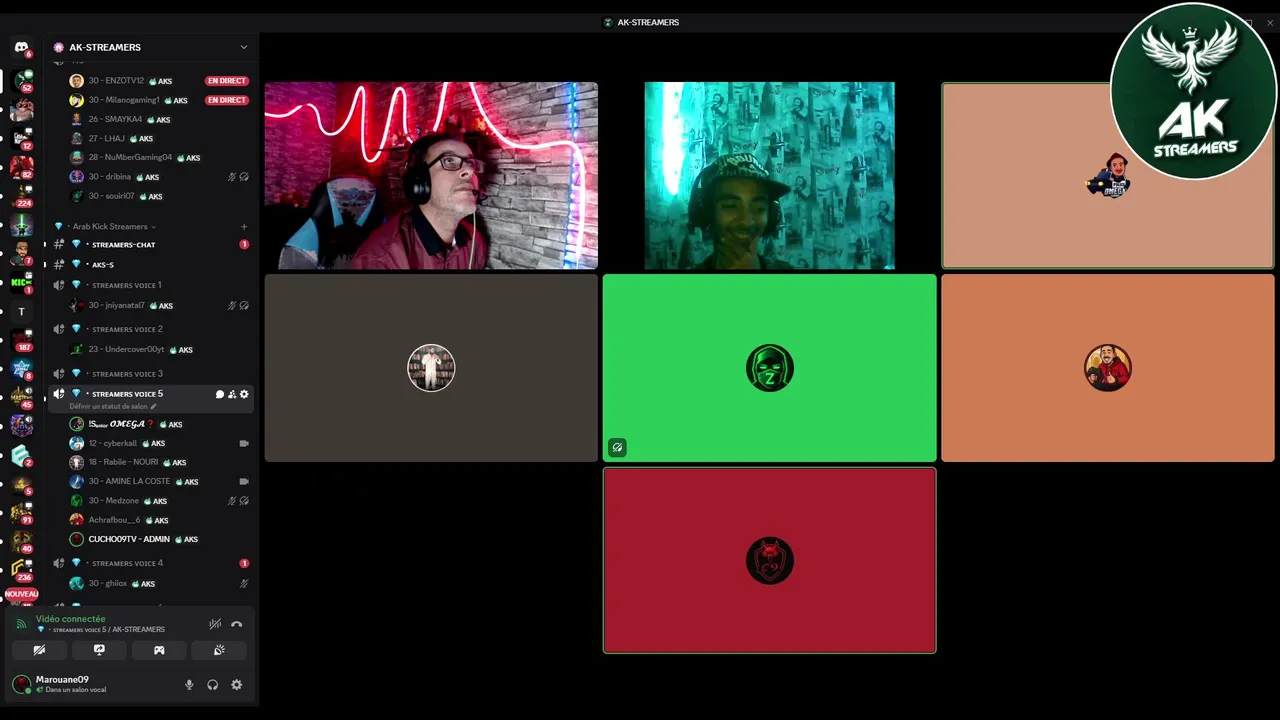Start an activity with the gamepad button

(159, 650)
